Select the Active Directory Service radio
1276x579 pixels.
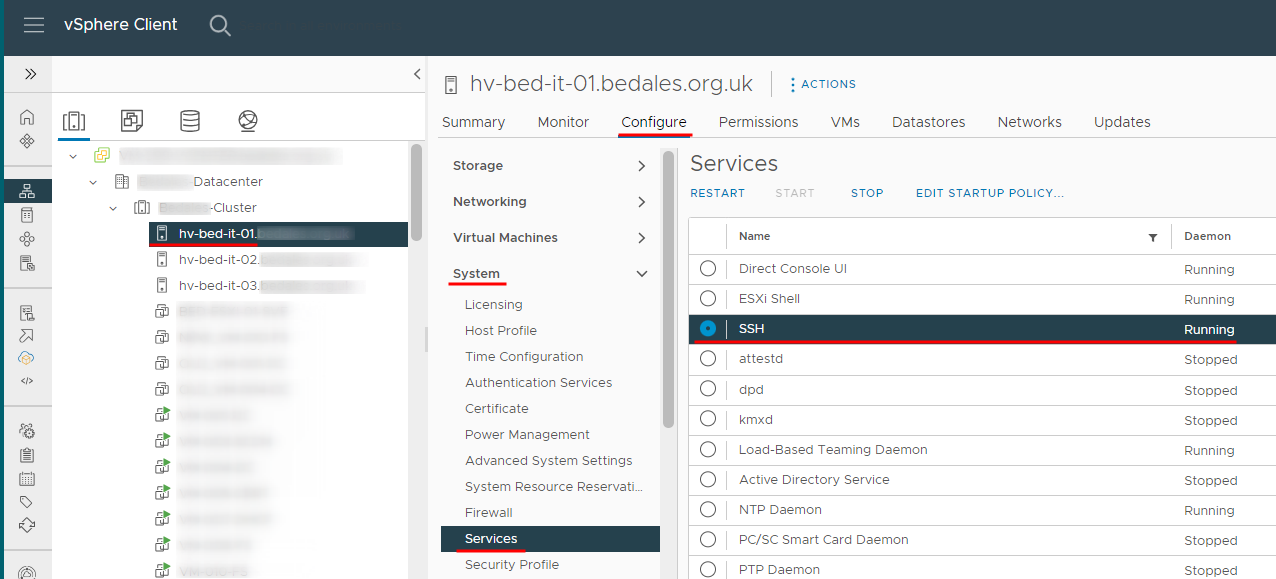708,479
